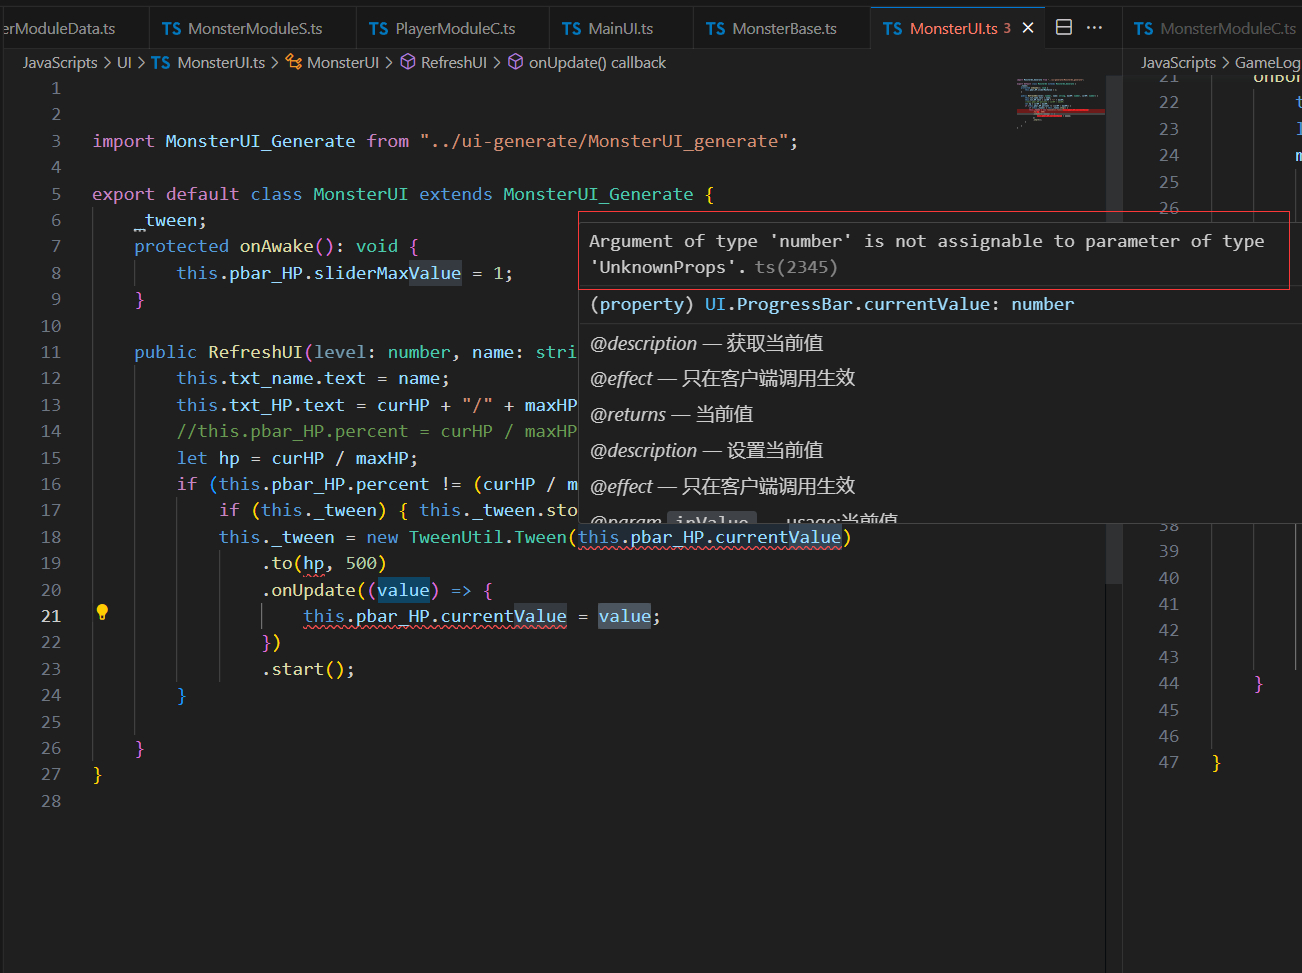Click TS icon on MonsterModuleS.ts tab
The height and width of the screenshot is (973, 1302).
[x=172, y=29]
